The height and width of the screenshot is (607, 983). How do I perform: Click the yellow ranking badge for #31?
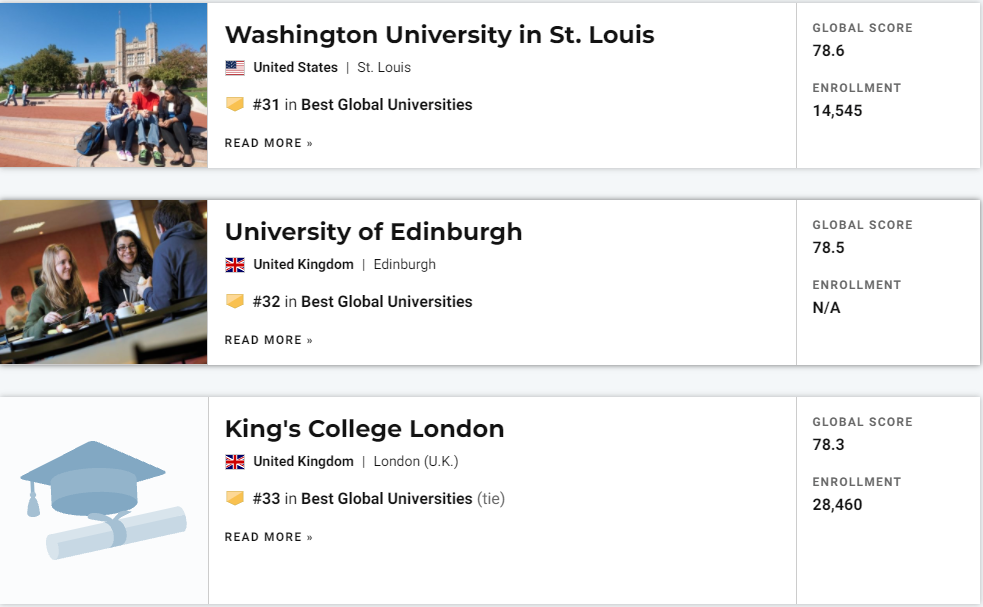(x=235, y=104)
